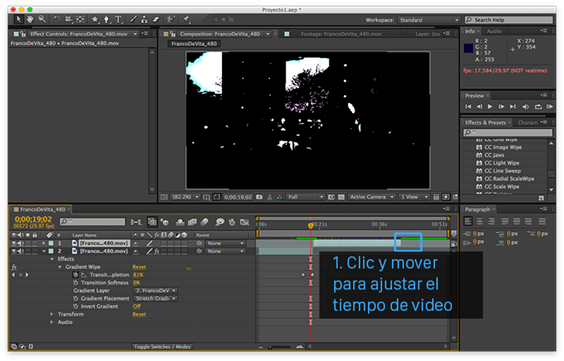
Task: Step to previous frame in Preview
Action: click(x=479, y=107)
